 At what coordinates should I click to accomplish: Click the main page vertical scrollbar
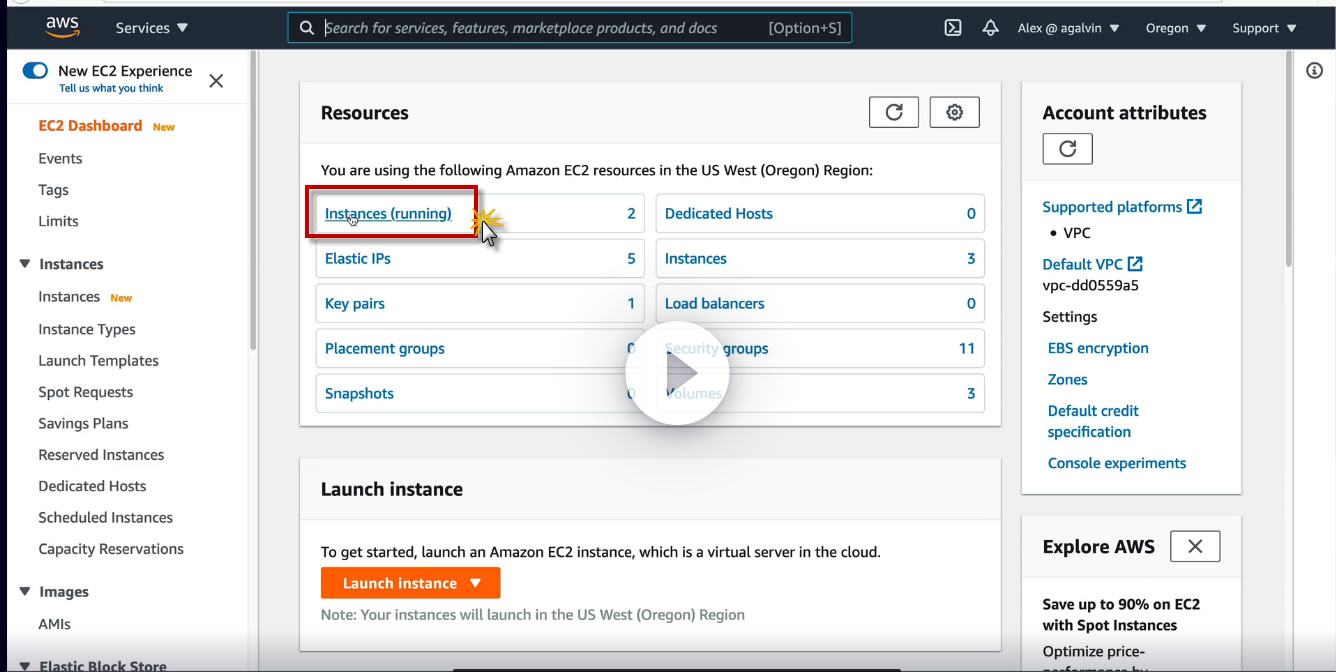point(1289,160)
